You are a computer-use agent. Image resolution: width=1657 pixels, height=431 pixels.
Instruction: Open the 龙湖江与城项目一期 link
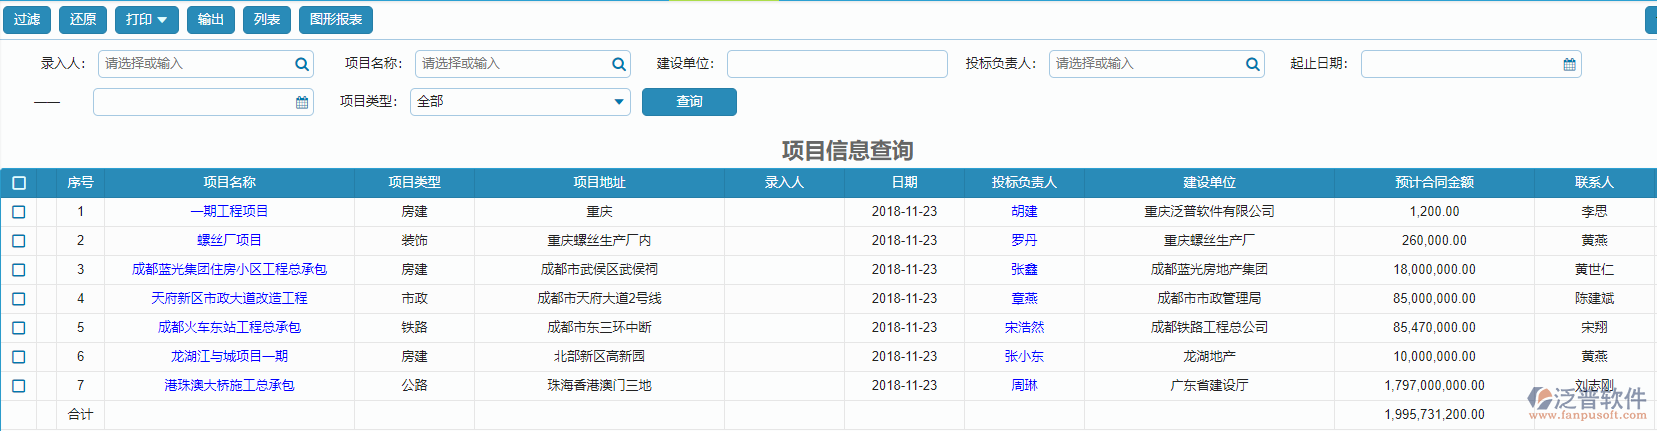click(x=229, y=357)
